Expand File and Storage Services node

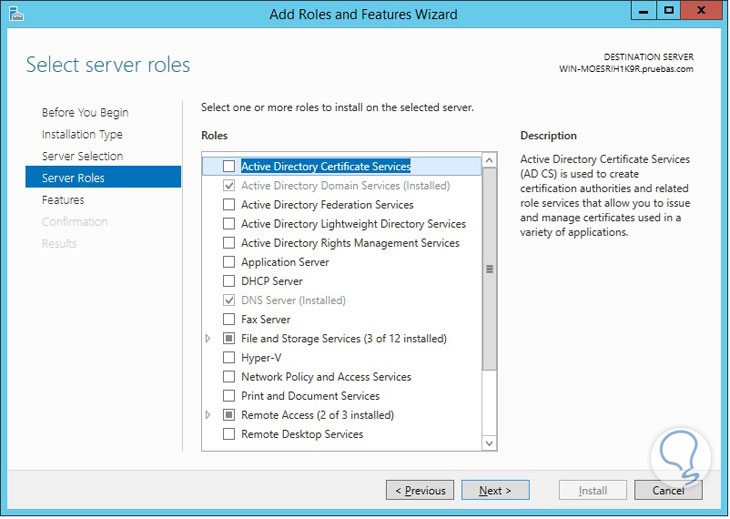point(208,339)
